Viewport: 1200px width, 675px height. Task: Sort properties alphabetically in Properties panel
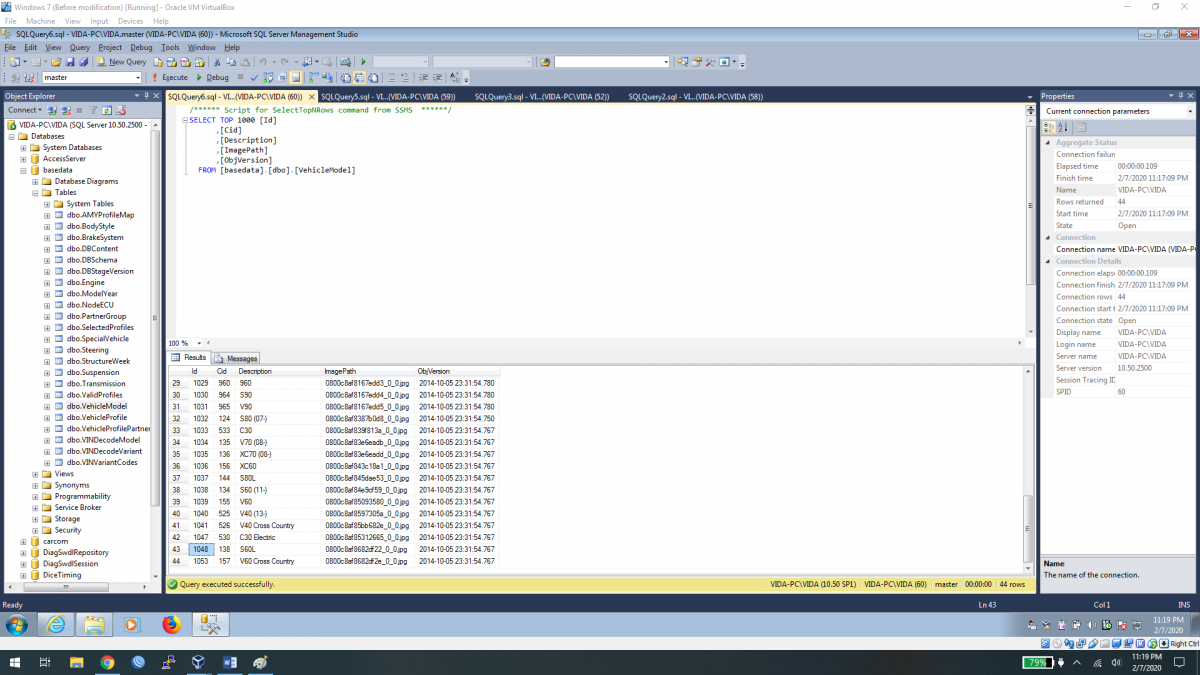[x=1062, y=127]
